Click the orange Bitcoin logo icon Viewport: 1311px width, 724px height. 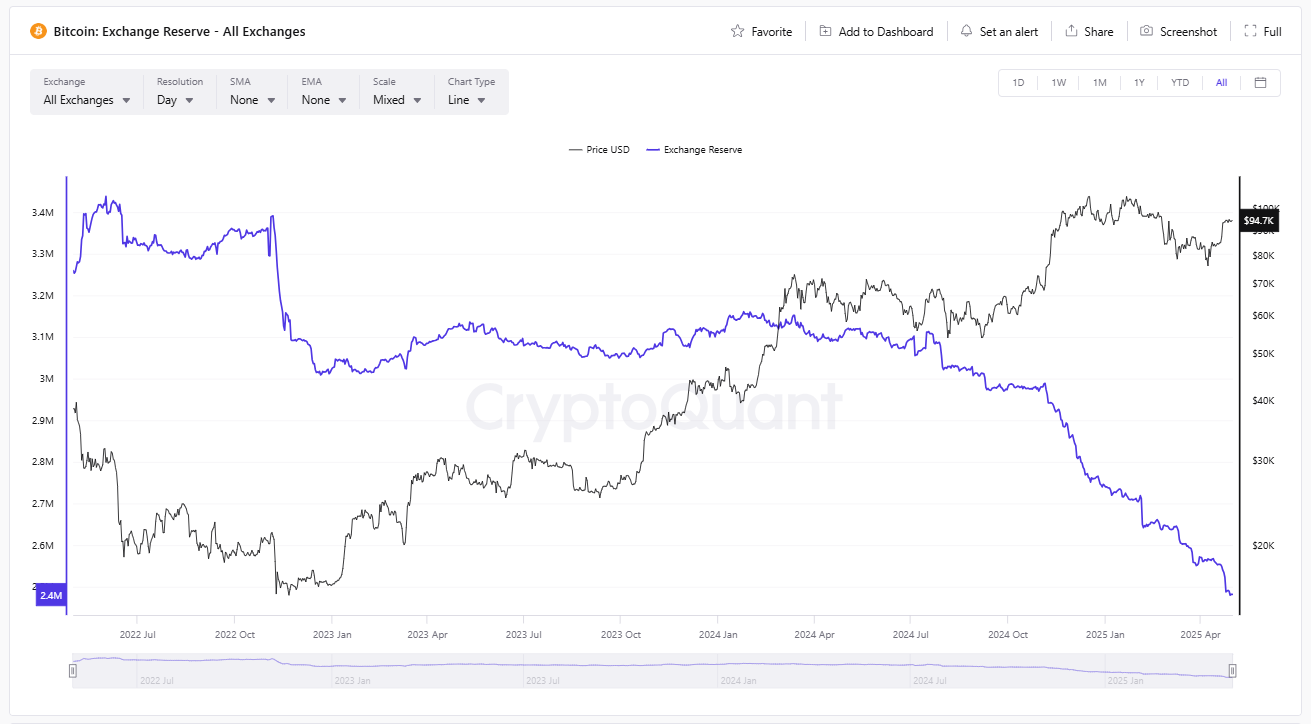[x=38, y=31]
